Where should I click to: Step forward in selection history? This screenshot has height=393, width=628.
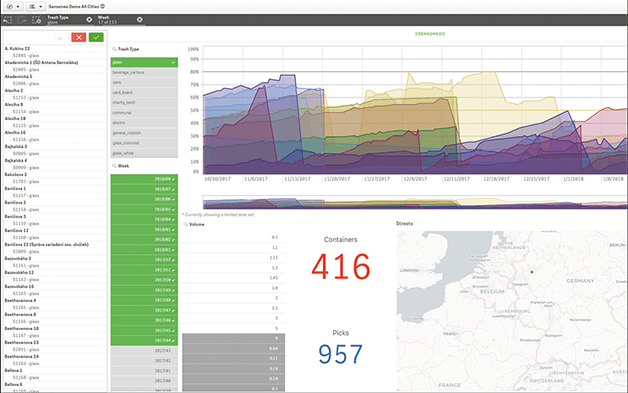point(22,20)
